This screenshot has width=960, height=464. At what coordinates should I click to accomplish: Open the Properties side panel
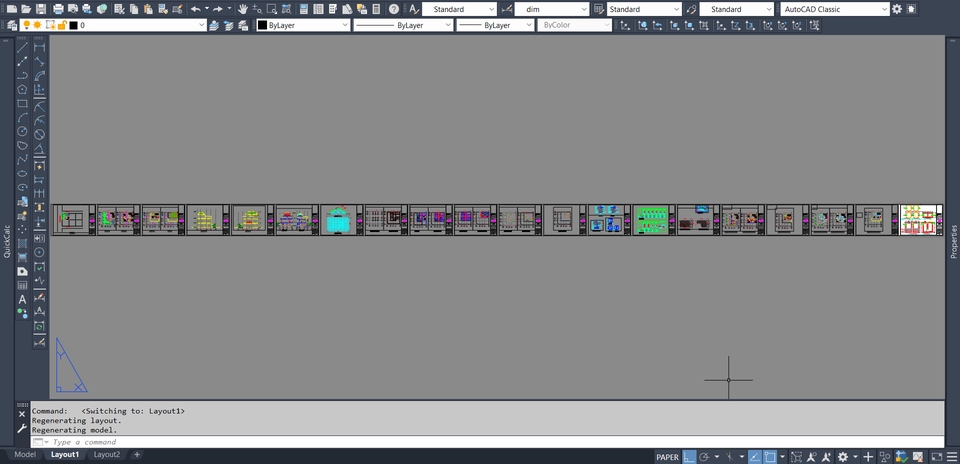(953, 241)
